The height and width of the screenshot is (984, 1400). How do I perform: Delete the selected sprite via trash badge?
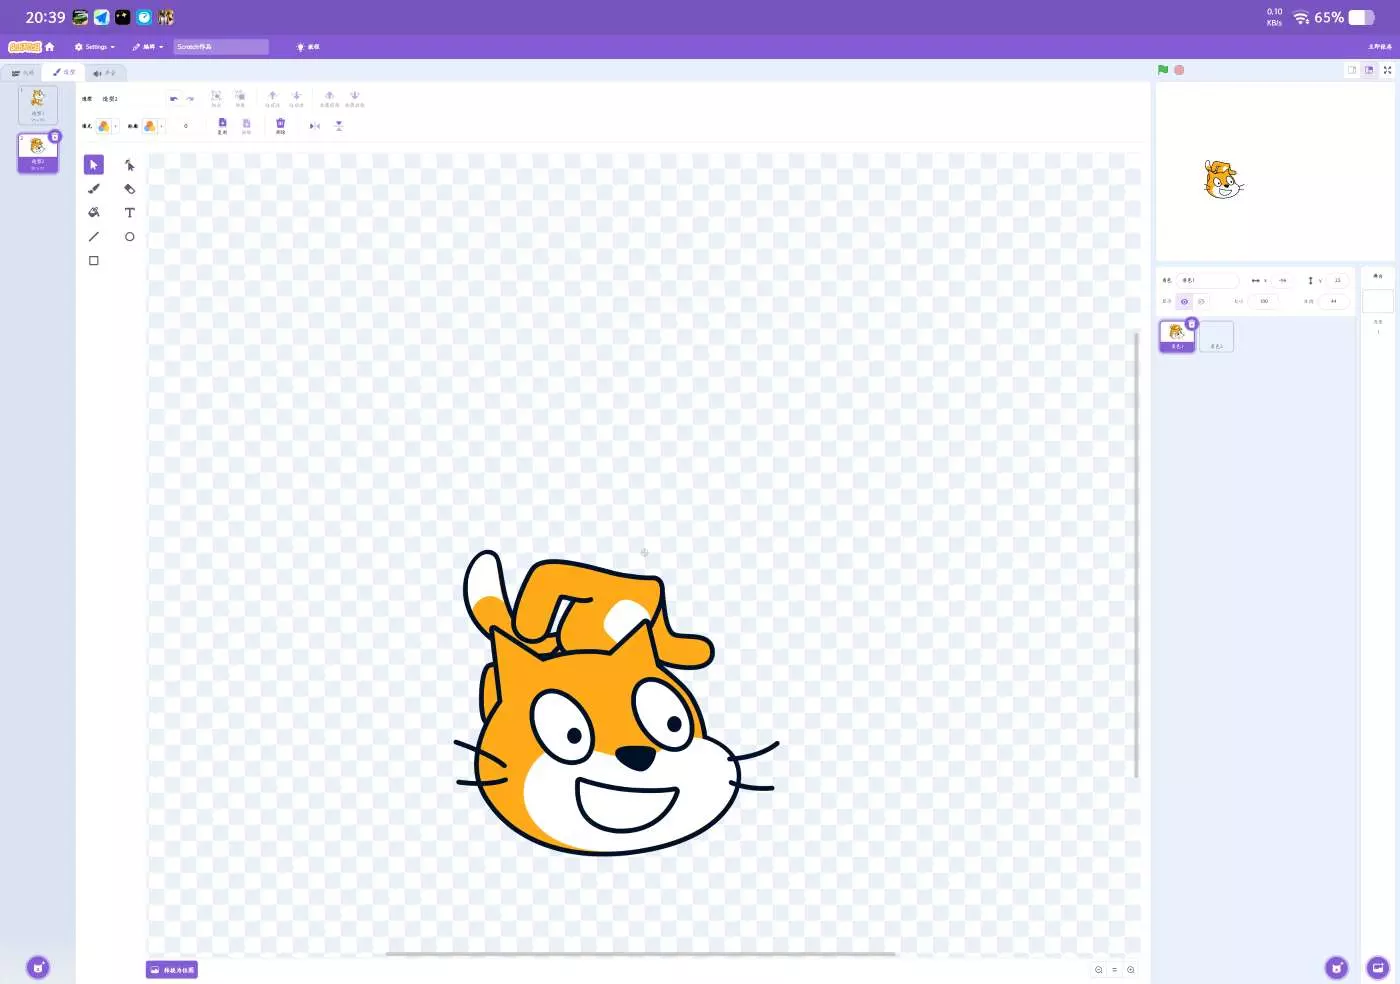click(1192, 324)
